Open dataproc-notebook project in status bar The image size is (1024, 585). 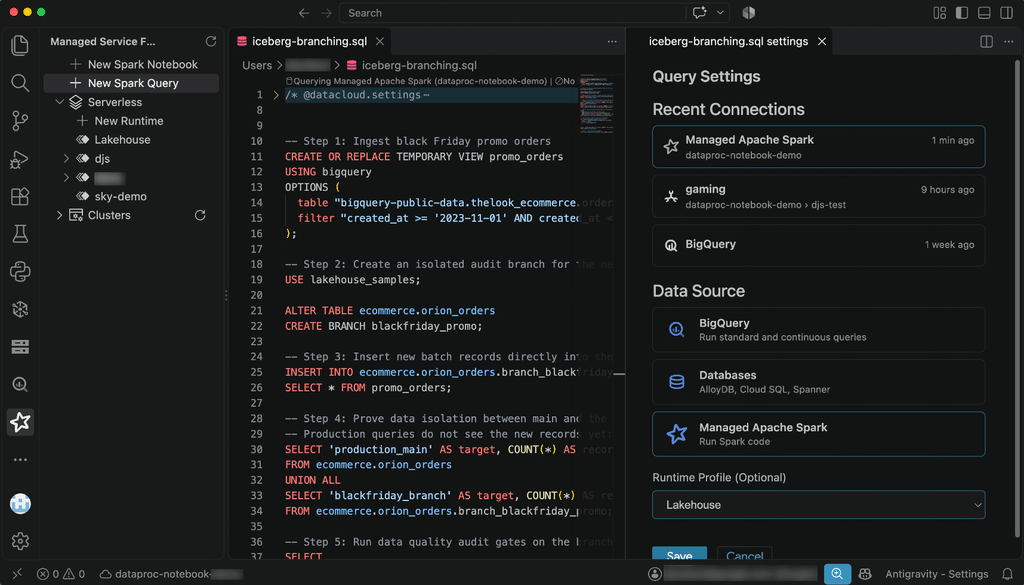pyautogui.click(x=170, y=574)
